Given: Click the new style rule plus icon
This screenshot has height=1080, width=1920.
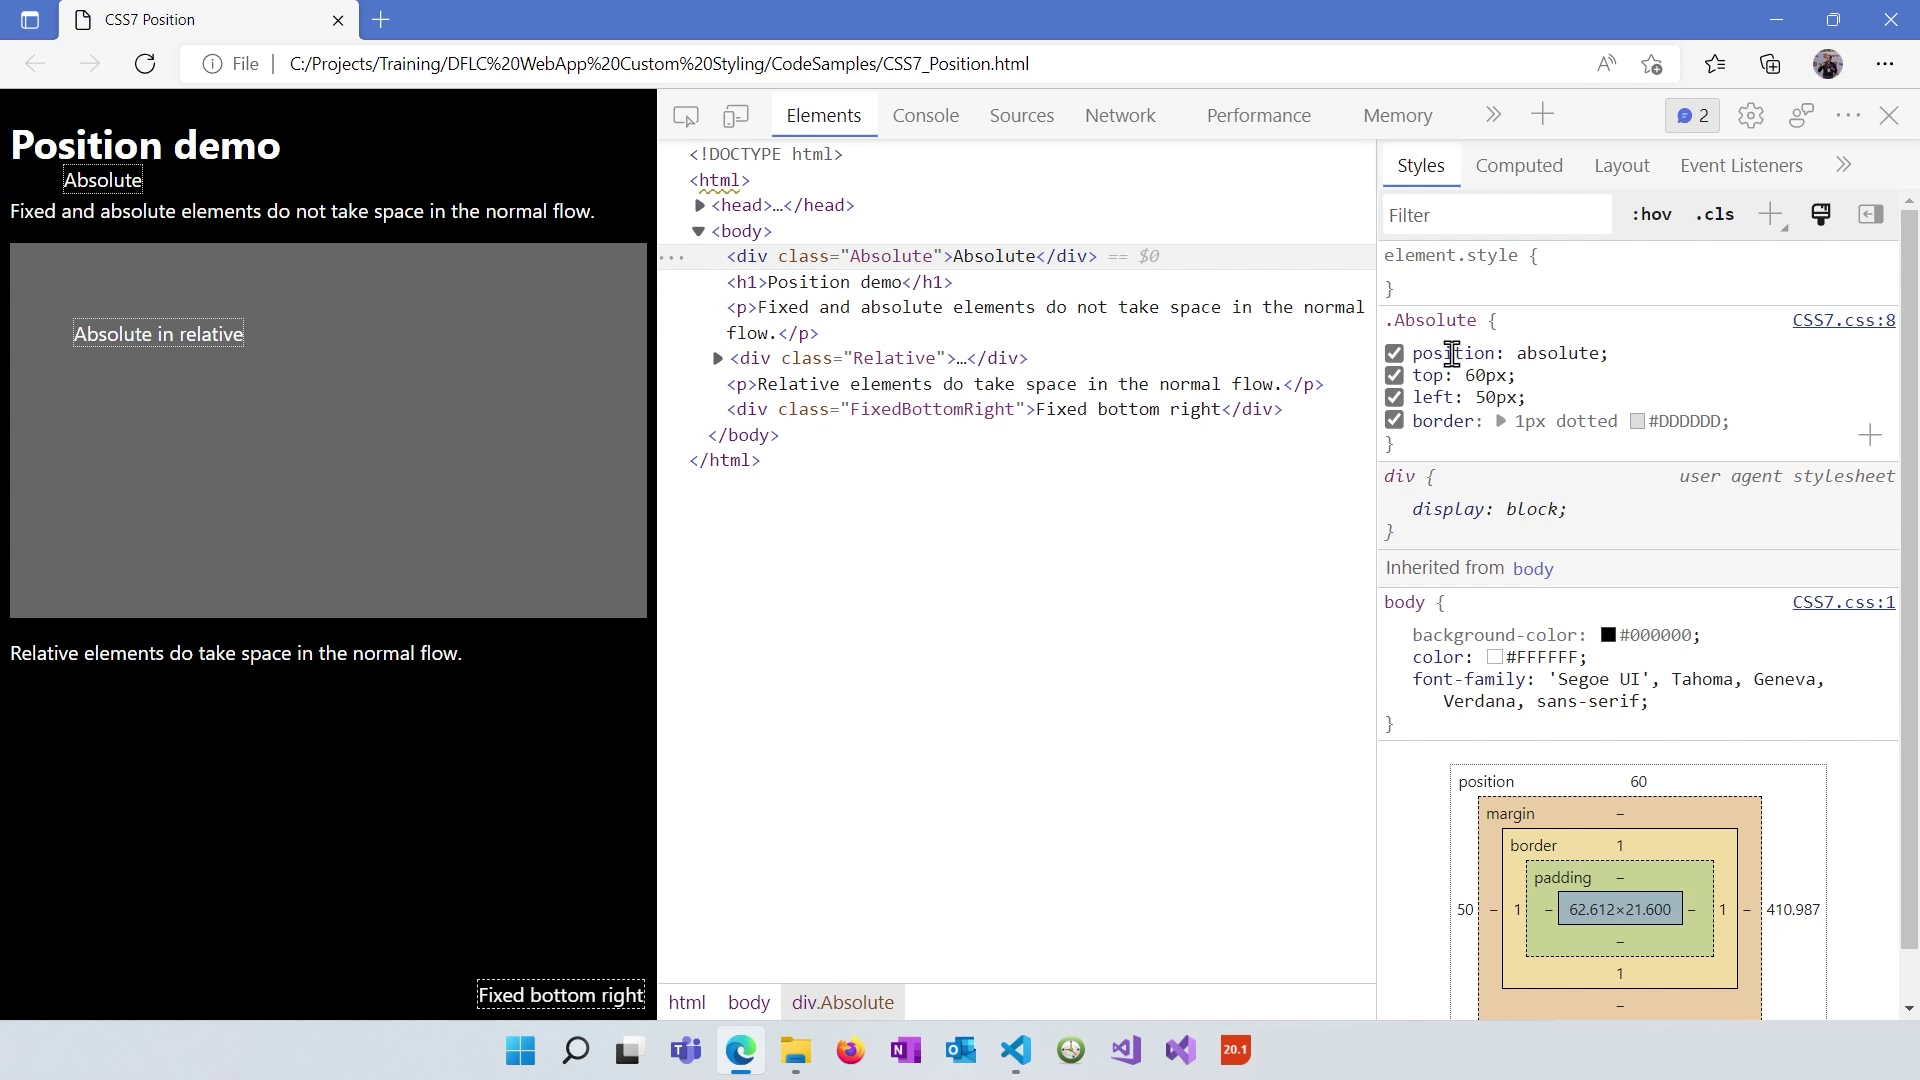Looking at the screenshot, I should (1770, 214).
